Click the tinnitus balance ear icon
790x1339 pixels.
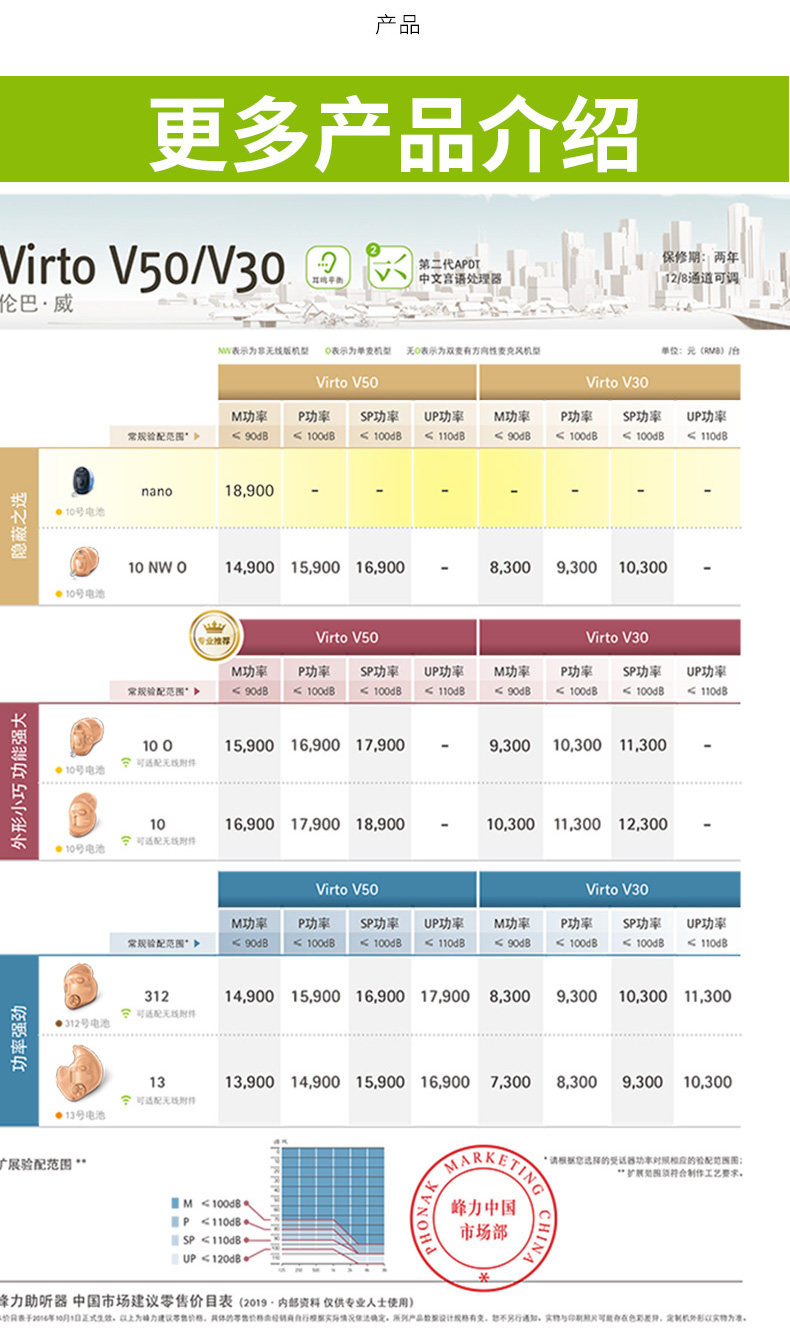point(328,267)
